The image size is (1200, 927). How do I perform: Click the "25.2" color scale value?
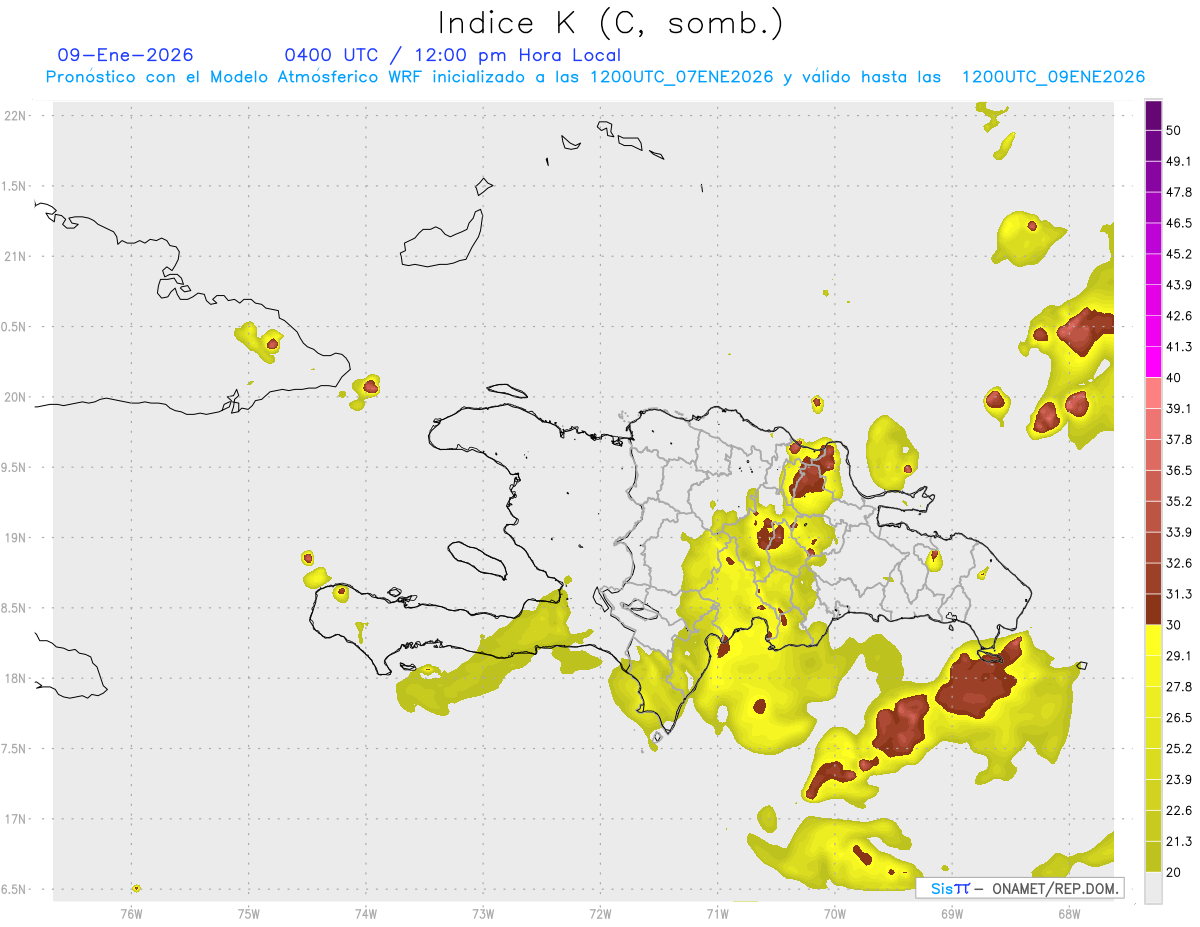pos(1179,749)
